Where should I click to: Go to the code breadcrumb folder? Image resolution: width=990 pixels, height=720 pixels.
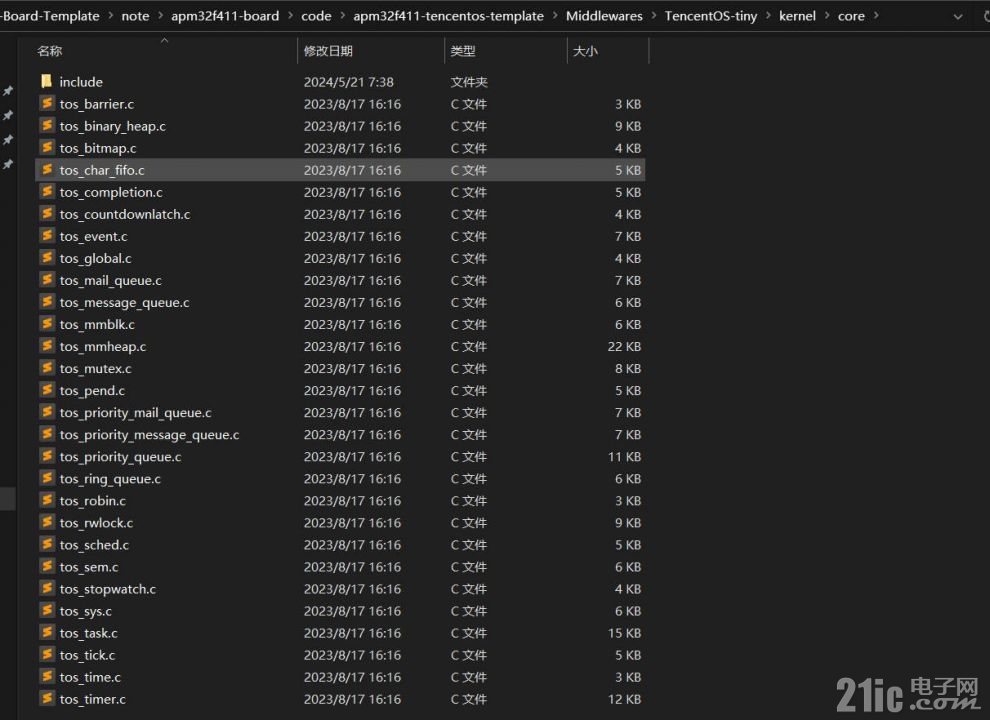click(316, 16)
